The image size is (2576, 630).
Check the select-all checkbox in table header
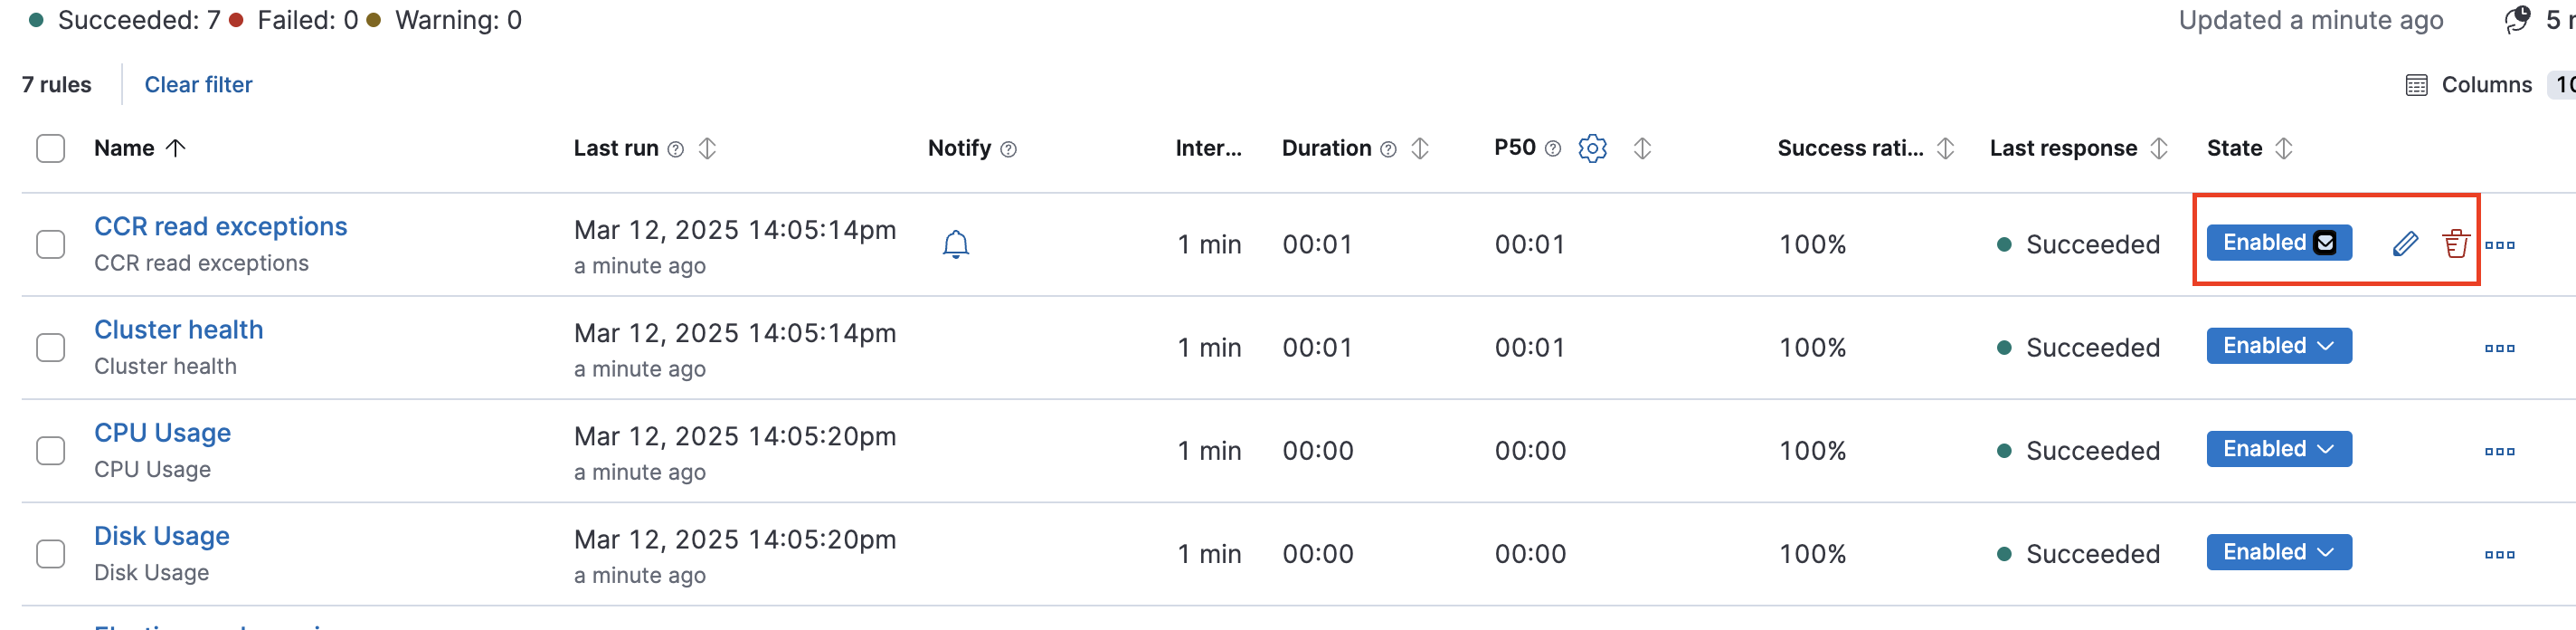[50, 148]
